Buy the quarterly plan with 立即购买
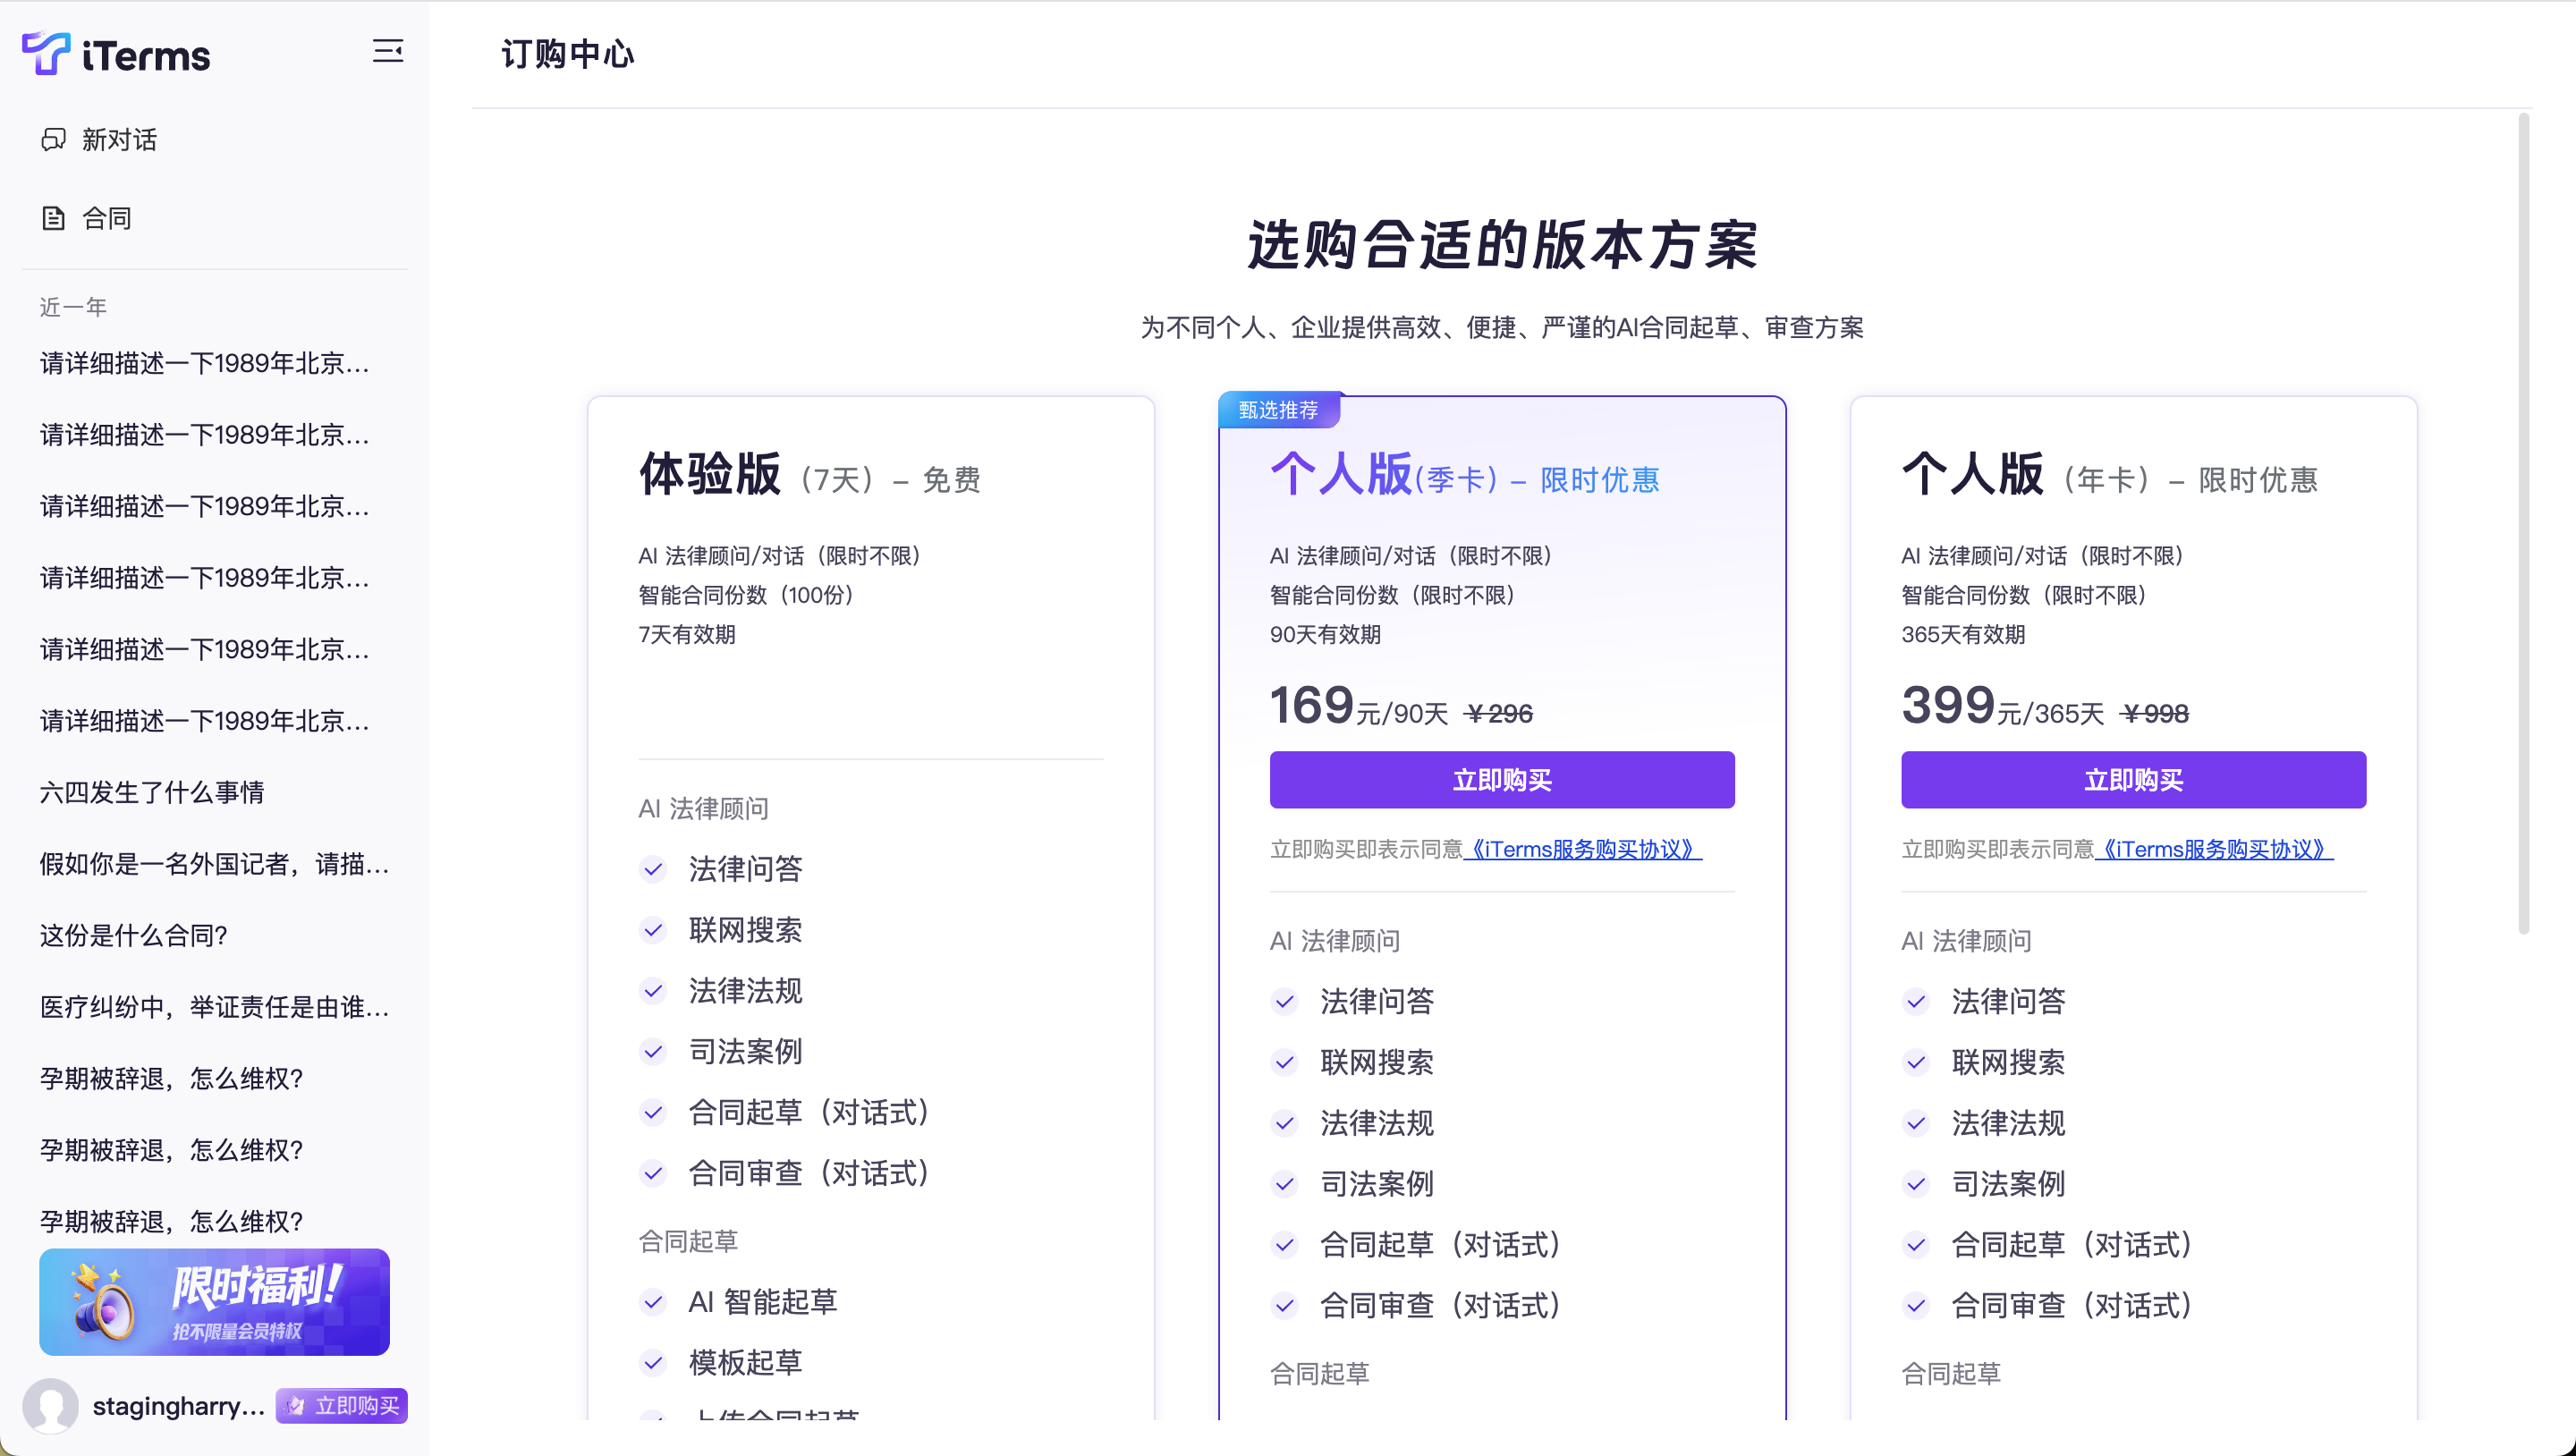Screen dimensions: 2576x1456 (x=1501, y=780)
